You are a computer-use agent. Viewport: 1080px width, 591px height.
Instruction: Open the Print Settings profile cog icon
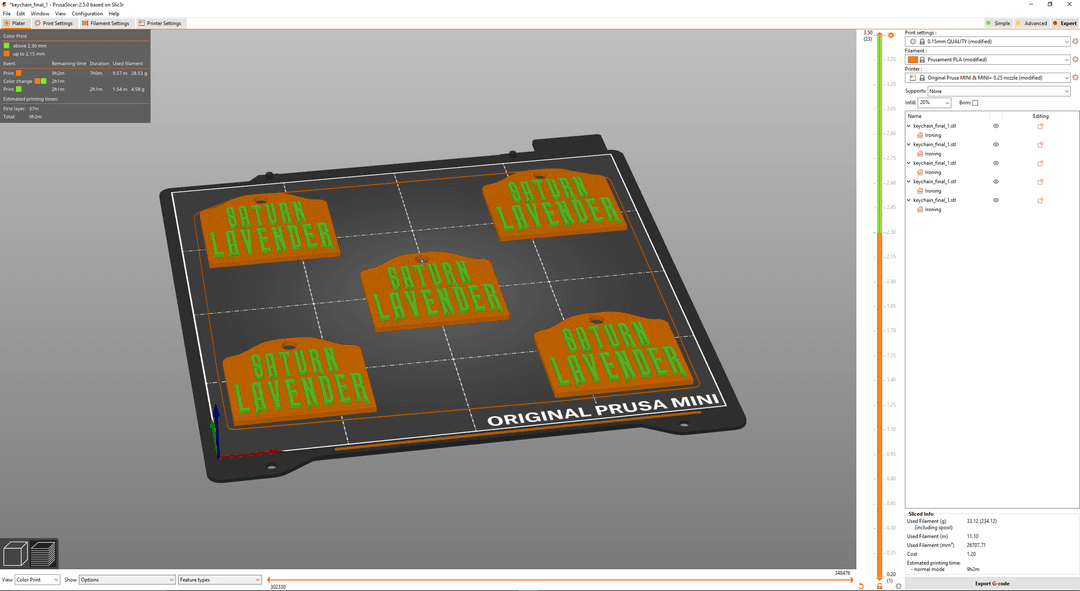coord(1074,42)
